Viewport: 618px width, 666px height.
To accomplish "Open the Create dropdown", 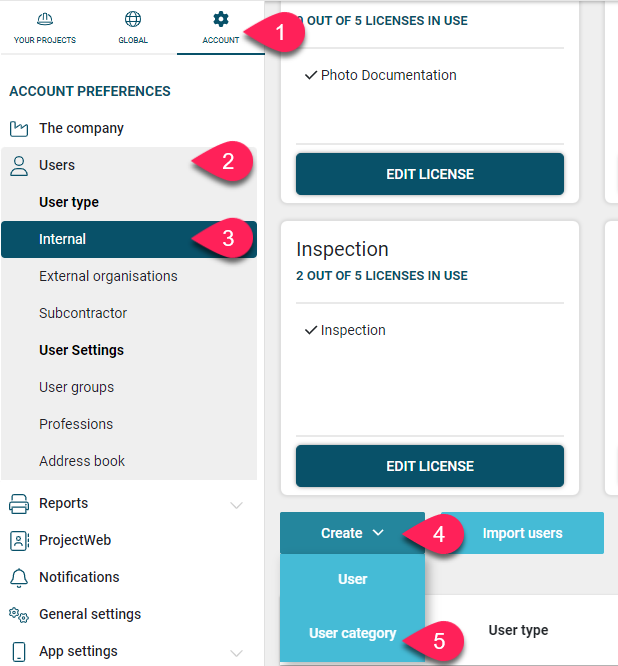I will pyautogui.click(x=353, y=533).
